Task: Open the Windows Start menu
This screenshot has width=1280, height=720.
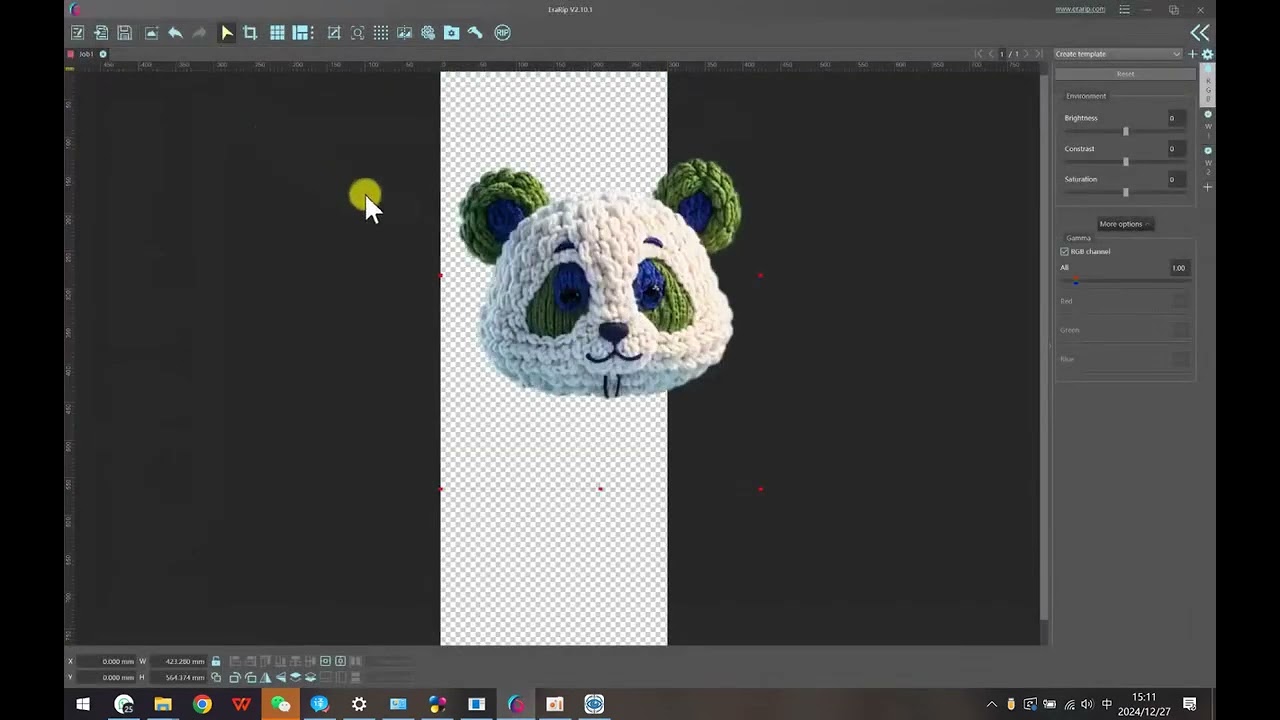Action: [83, 704]
